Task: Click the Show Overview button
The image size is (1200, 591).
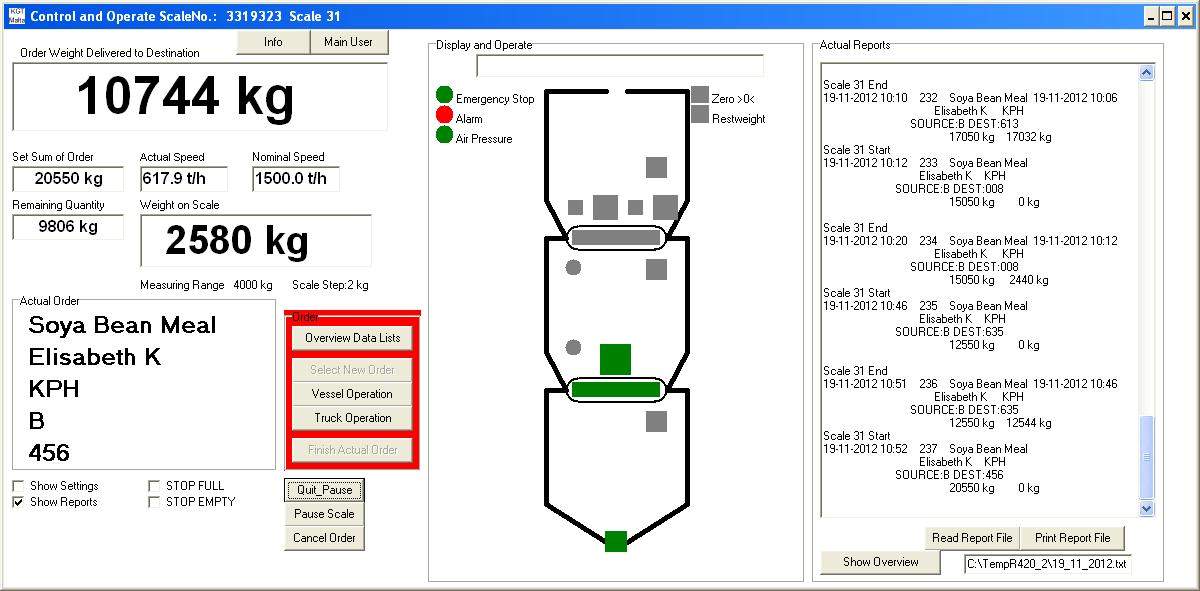Action: [x=880, y=562]
